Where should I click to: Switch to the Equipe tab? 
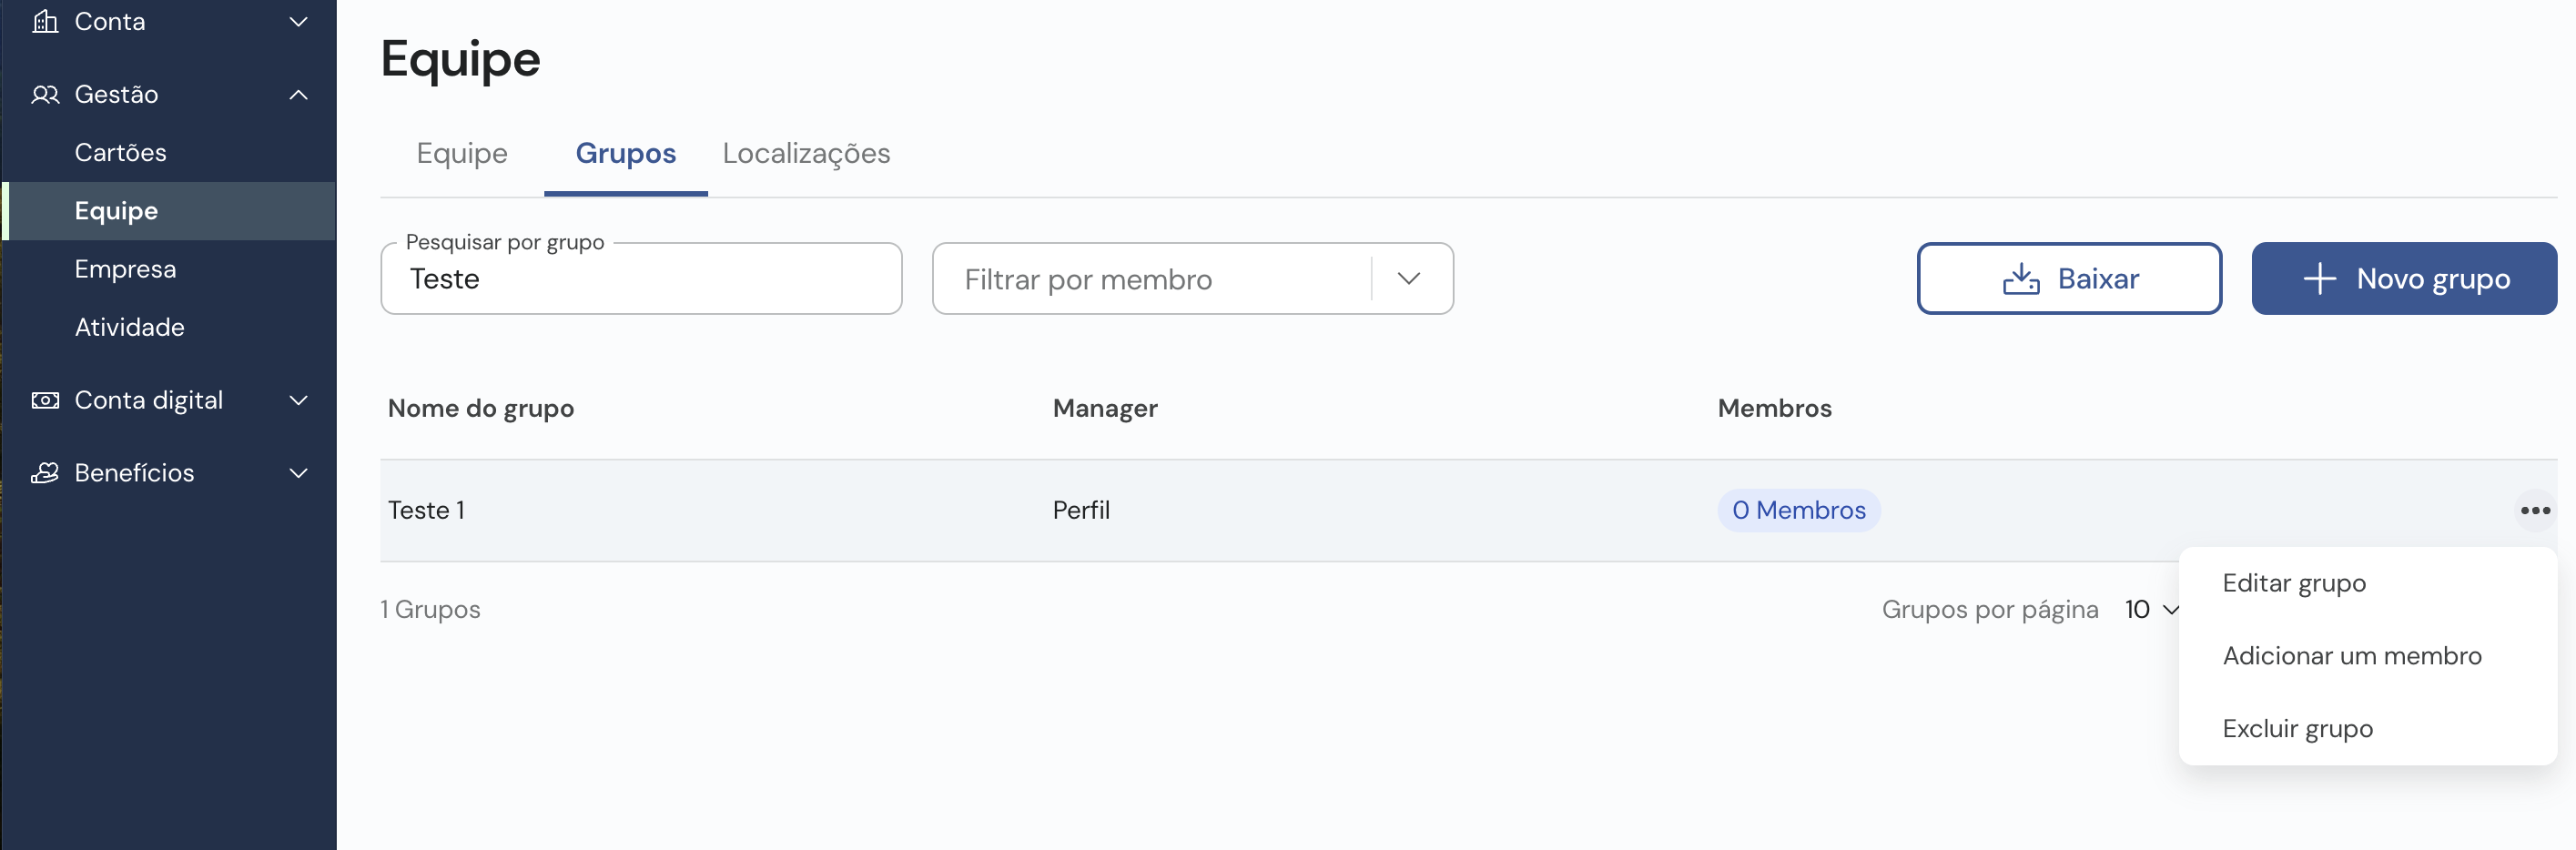(x=462, y=153)
